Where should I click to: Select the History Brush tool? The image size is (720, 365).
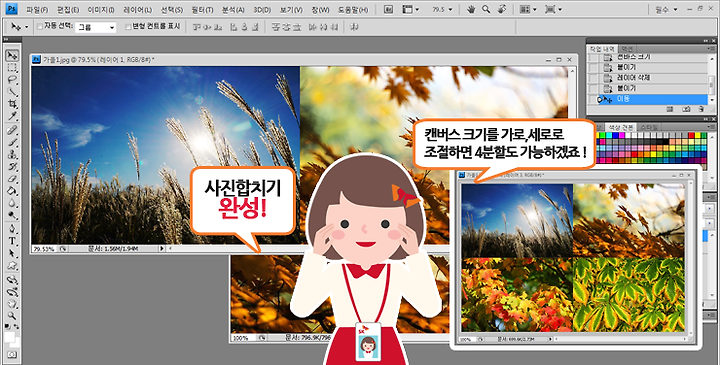pyautogui.click(x=12, y=166)
